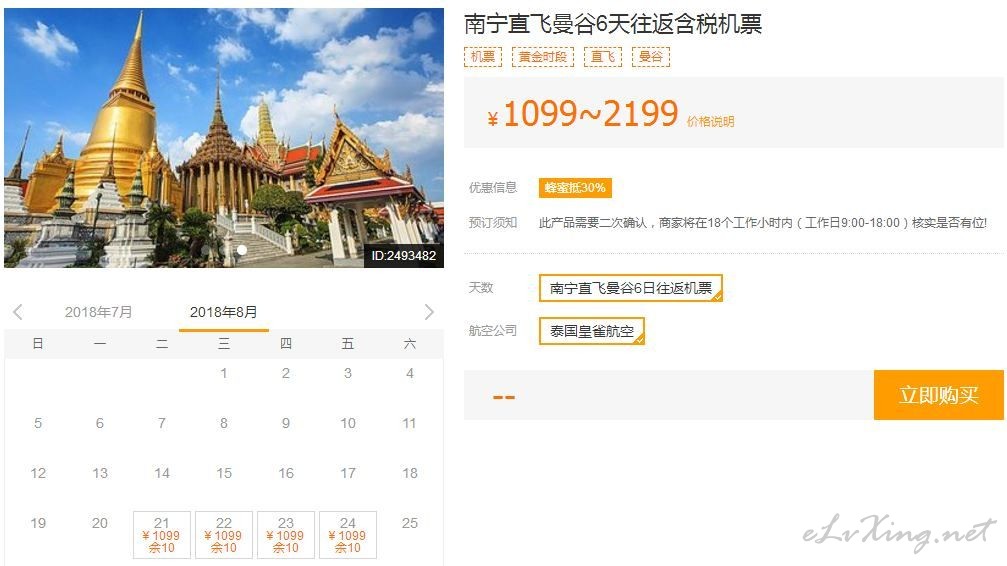Click the 曼谷 tag
This screenshot has width=1007, height=566.
[651, 57]
